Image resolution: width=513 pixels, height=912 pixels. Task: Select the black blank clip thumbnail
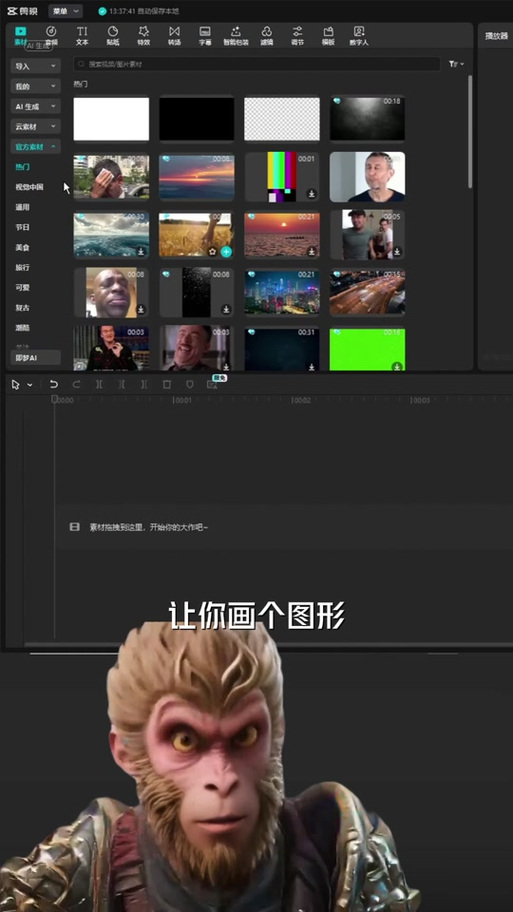click(x=197, y=119)
